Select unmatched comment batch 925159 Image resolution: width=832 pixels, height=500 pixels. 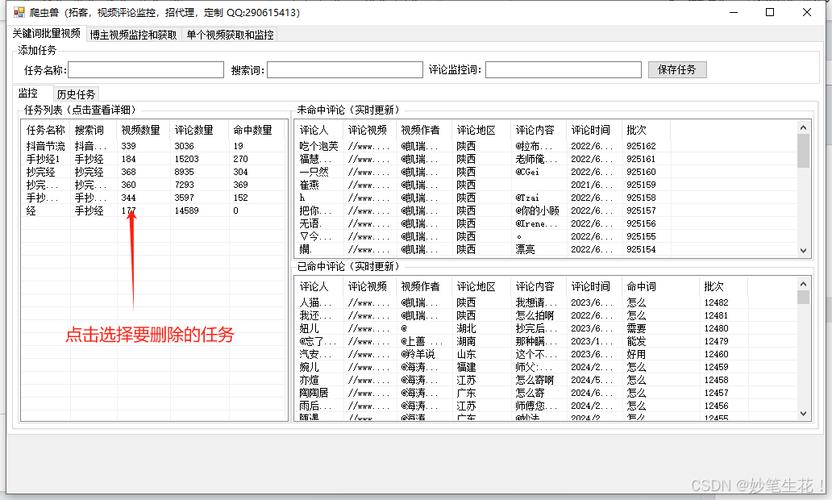click(x=545, y=185)
